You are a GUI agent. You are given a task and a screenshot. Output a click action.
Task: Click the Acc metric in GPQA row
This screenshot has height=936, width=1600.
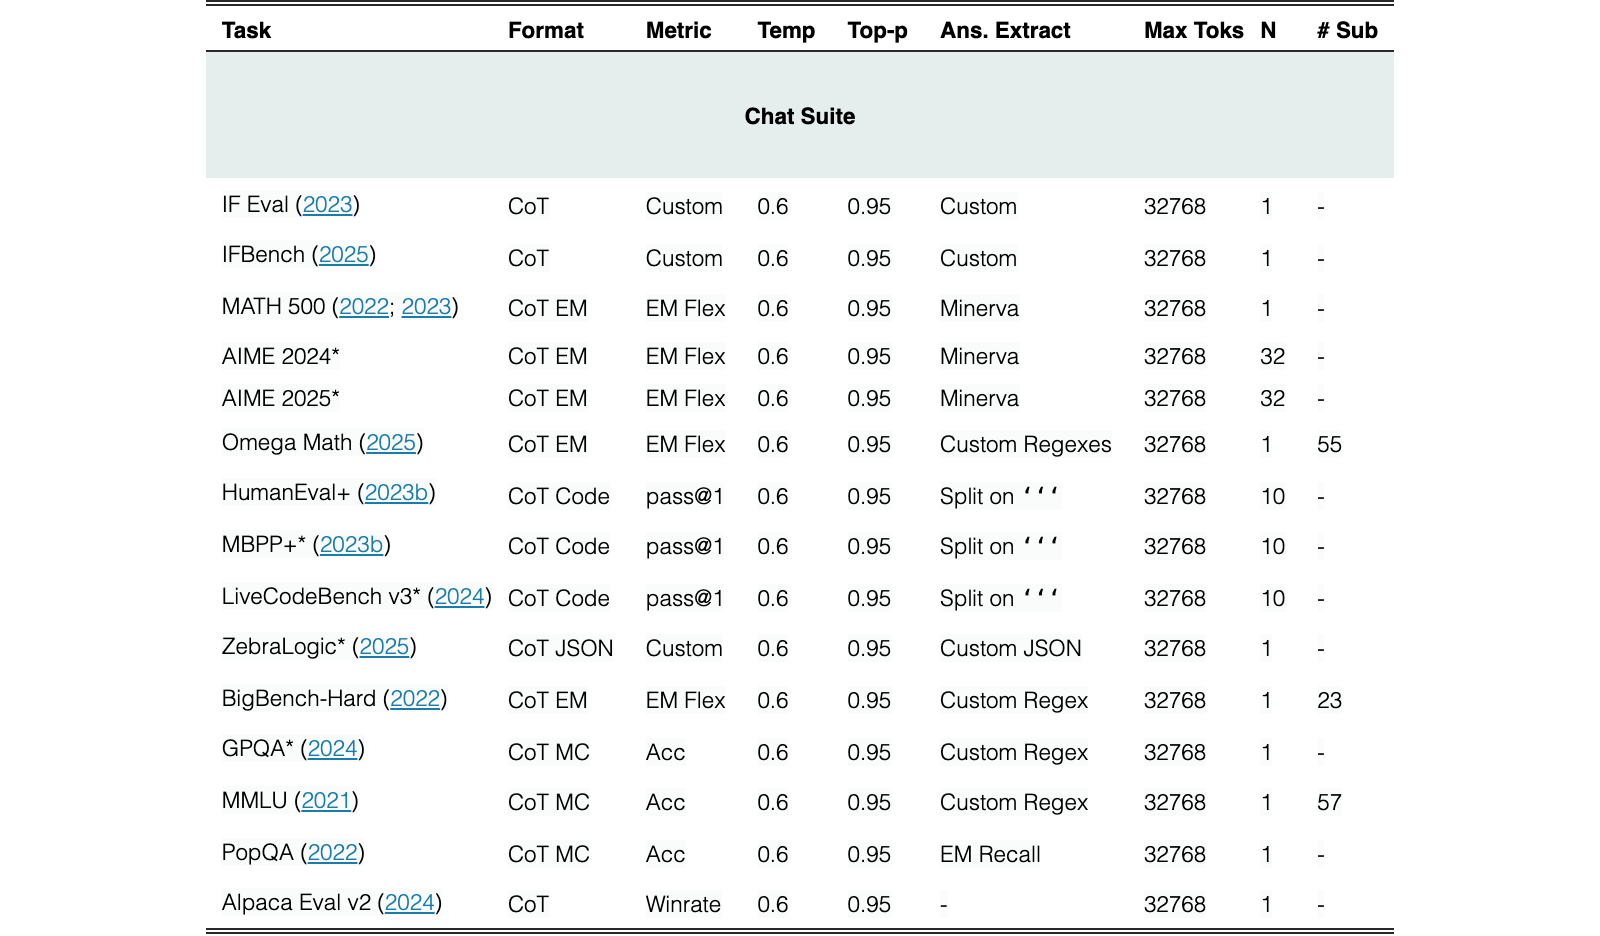coord(665,753)
